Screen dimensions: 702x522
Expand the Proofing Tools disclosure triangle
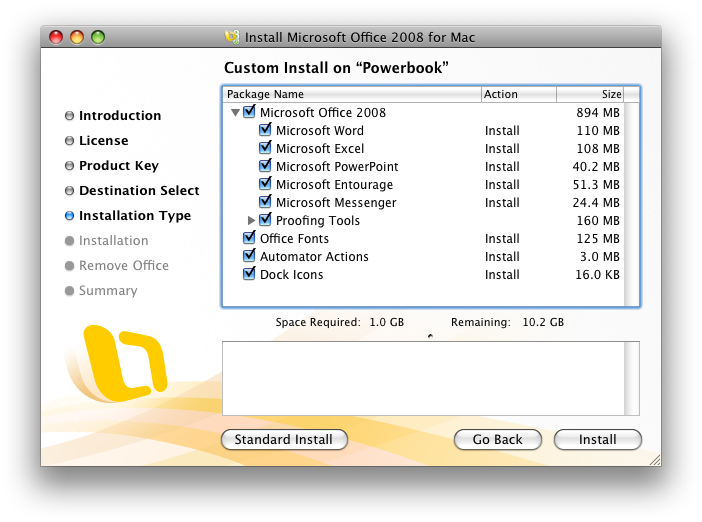pos(251,220)
